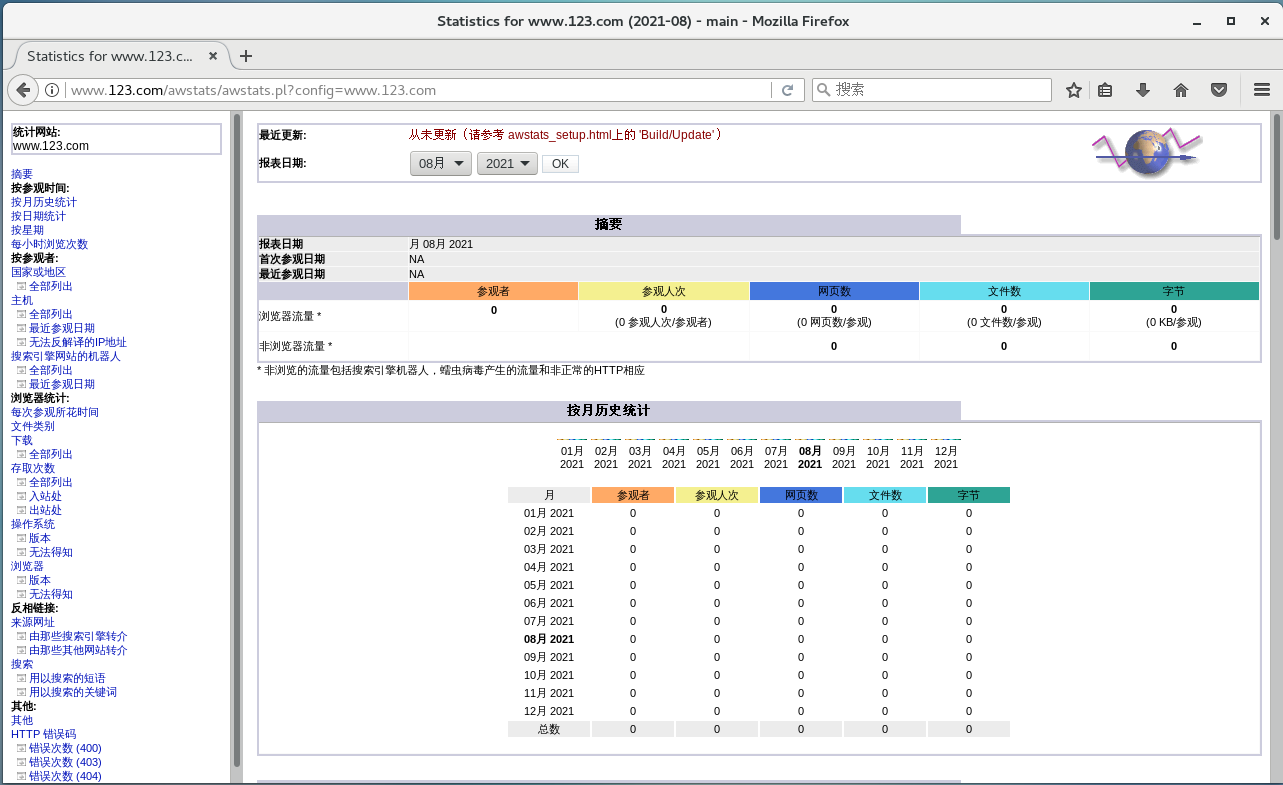
Task: Open 无法反解译的IP地址 list icon
Action: (x=21, y=343)
